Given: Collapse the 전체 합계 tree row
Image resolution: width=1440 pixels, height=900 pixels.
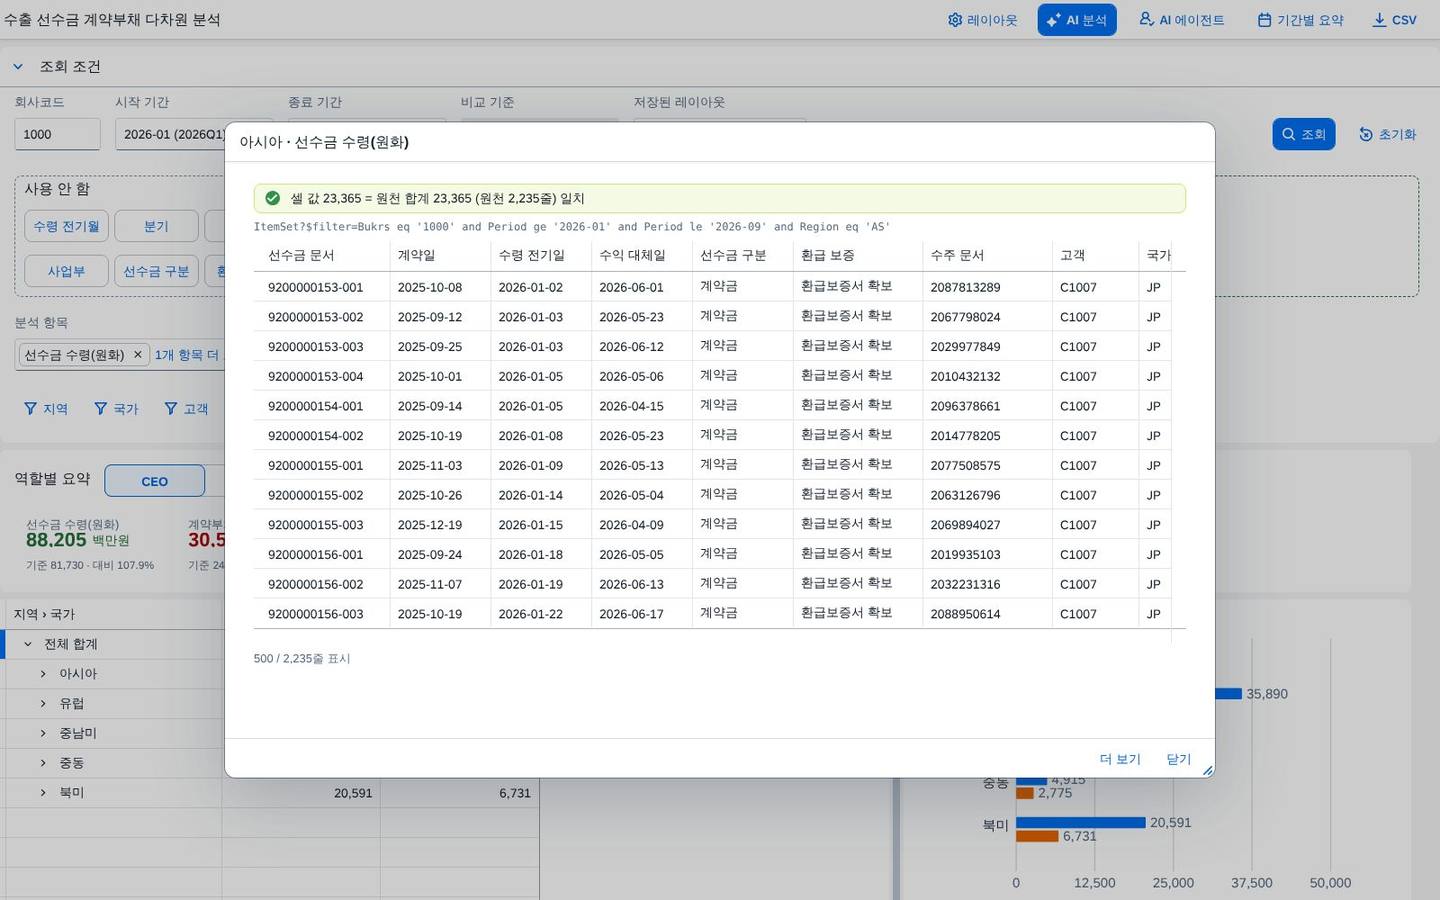Looking at the screenshot, I should point(28,644).
